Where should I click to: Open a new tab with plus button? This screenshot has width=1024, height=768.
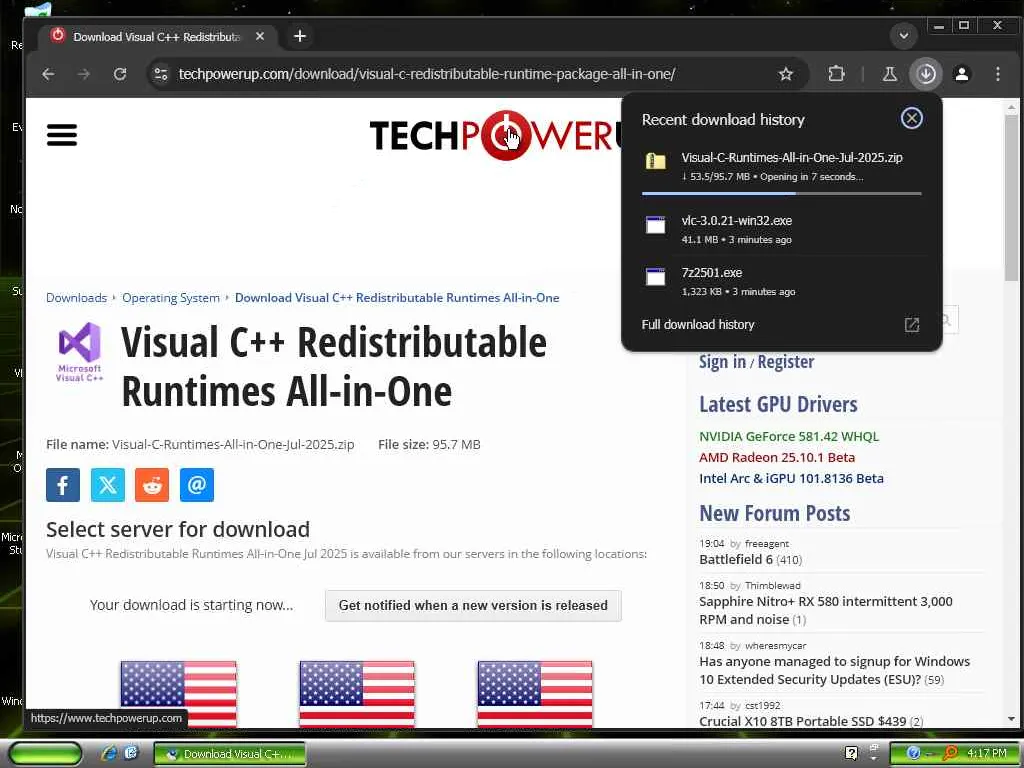click(x=300, y=36)
